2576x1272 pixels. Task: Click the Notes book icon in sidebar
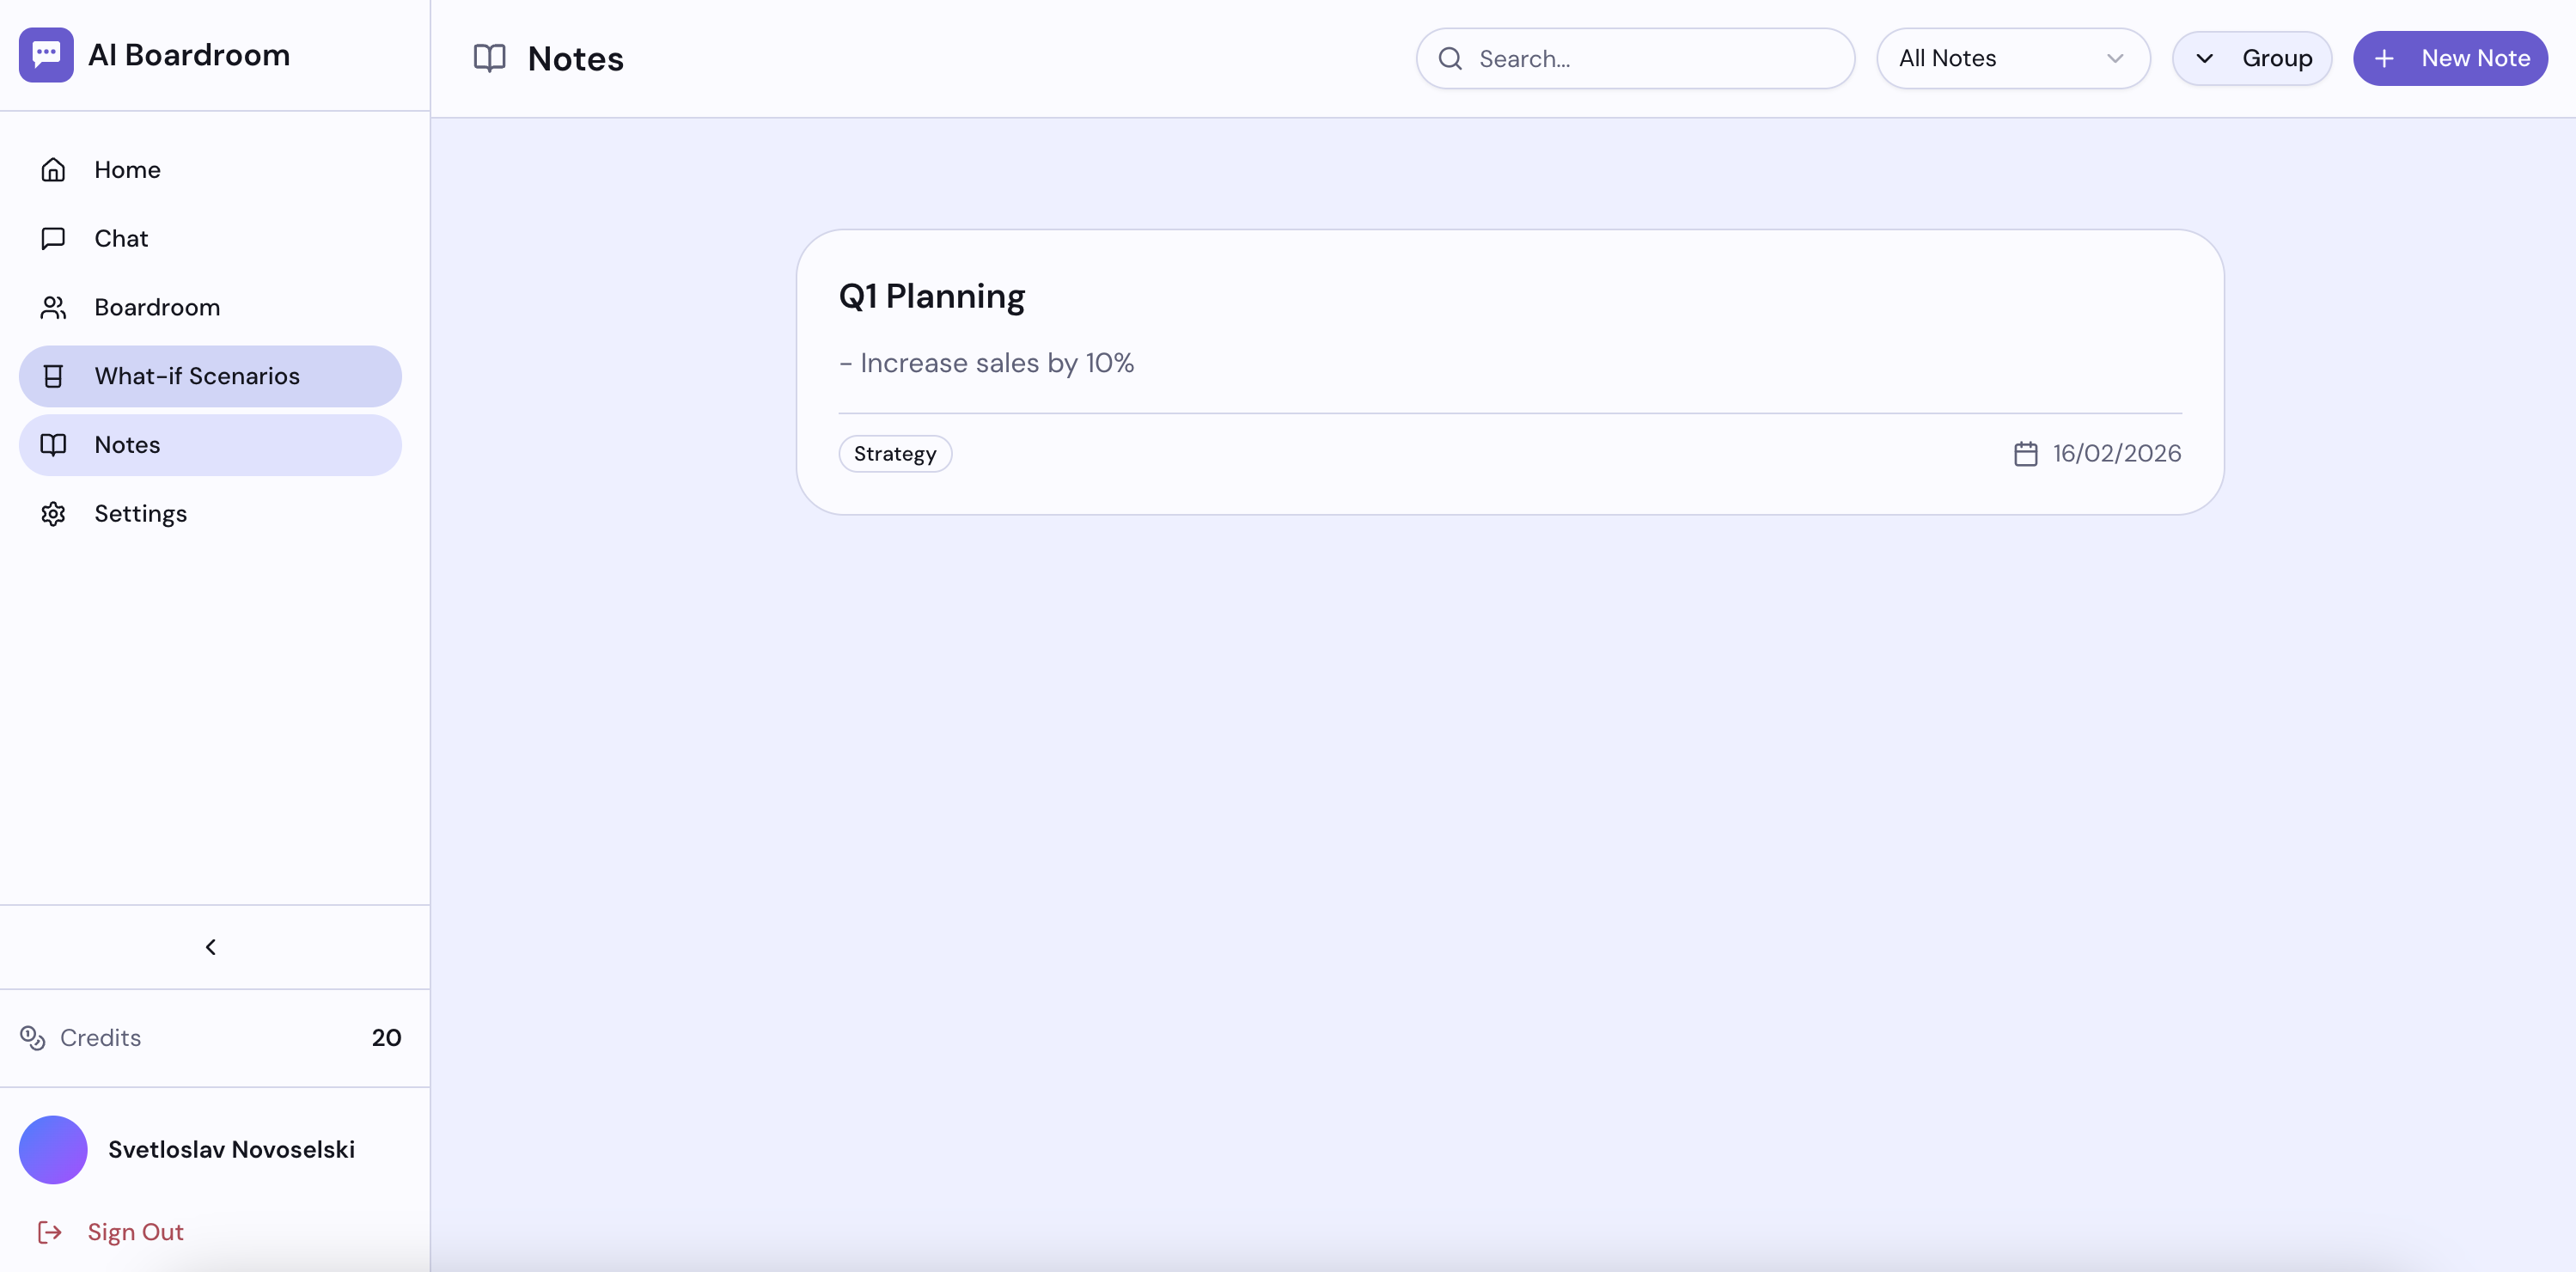54,445
